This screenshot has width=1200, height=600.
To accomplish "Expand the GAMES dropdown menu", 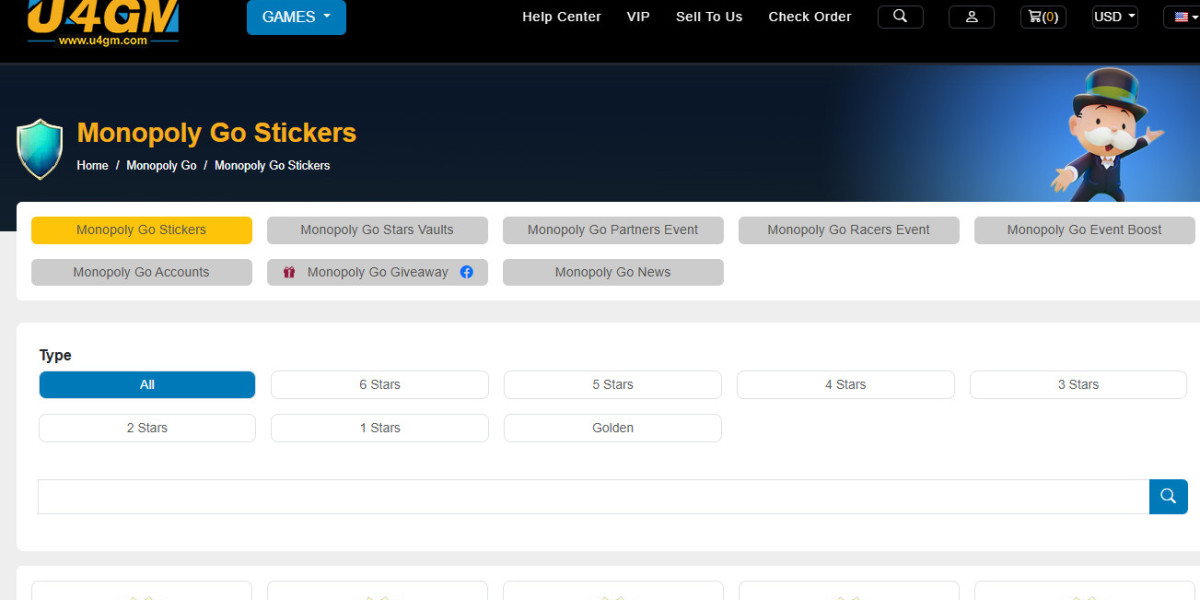I will pyautogui.click(x=296, y=17).
